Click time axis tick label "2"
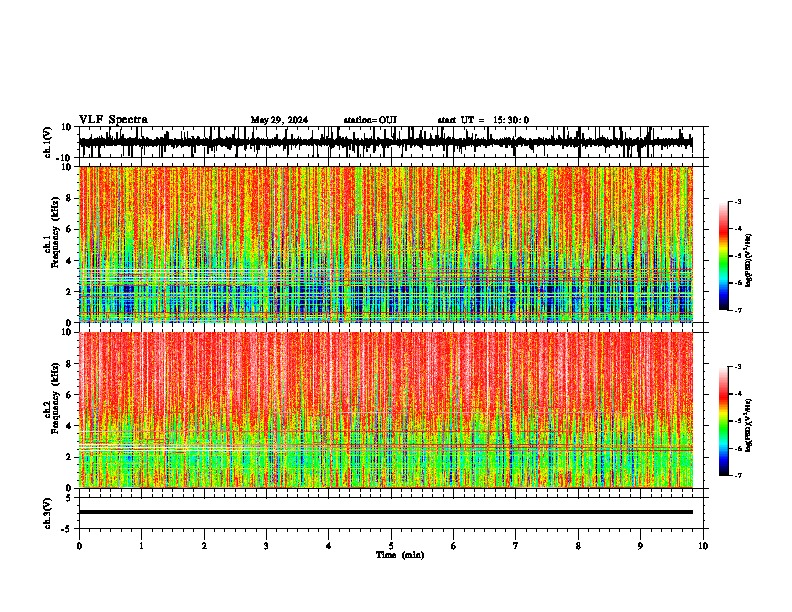The image size is (792, 612). point(204,546)
